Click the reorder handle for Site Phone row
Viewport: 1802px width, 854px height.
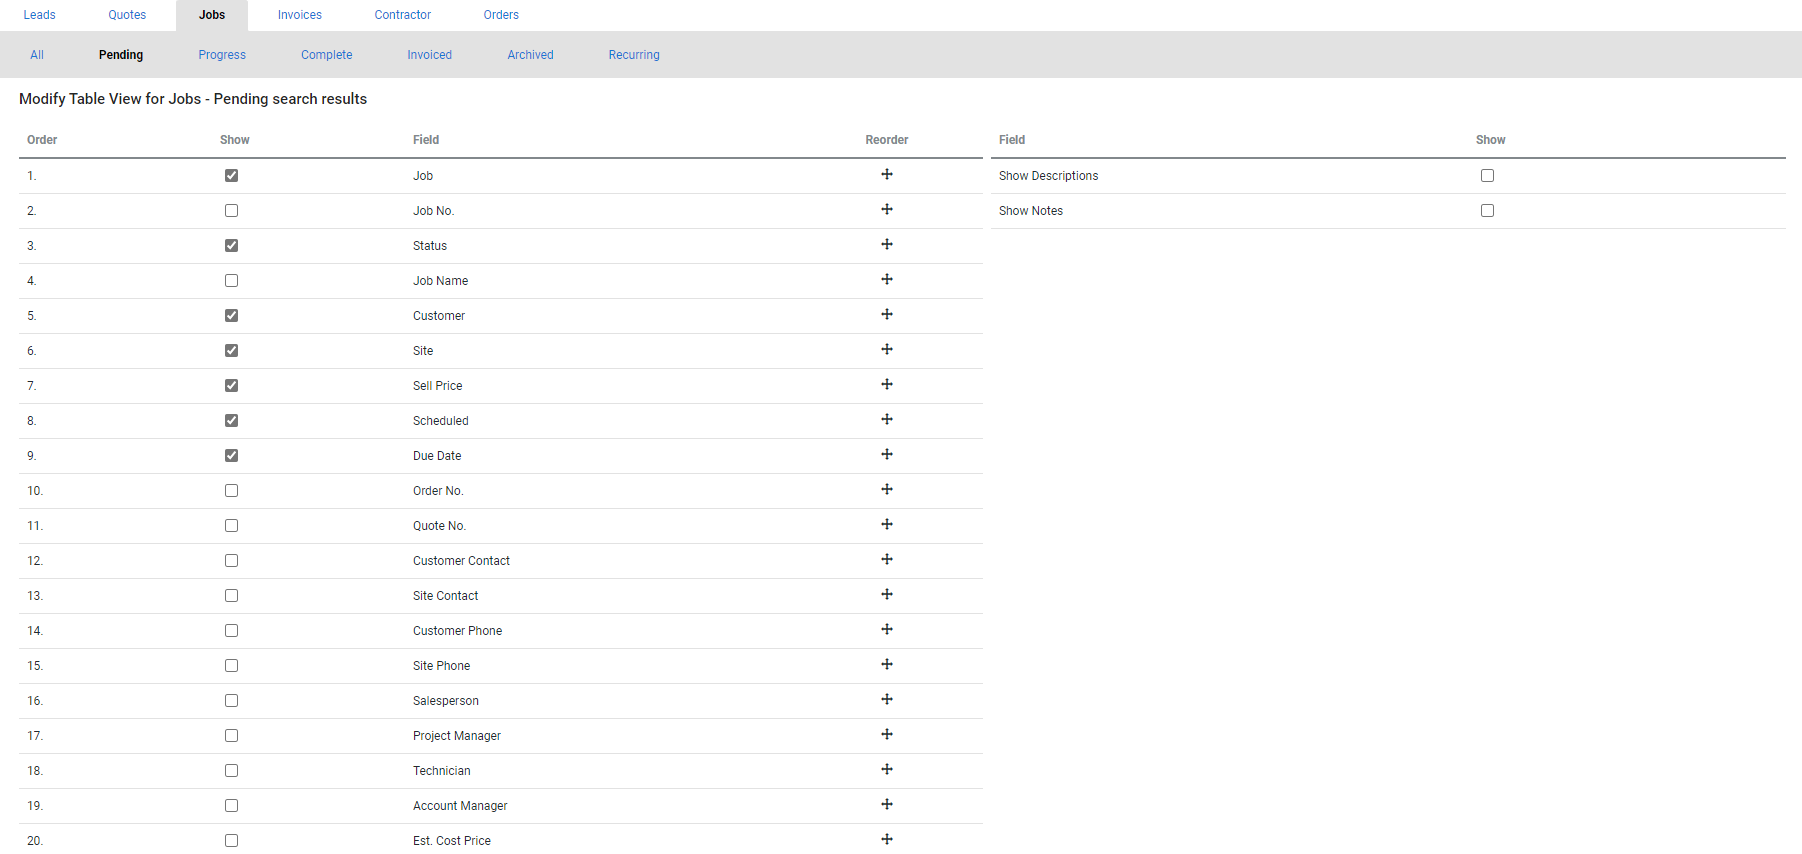coord(887,664)
